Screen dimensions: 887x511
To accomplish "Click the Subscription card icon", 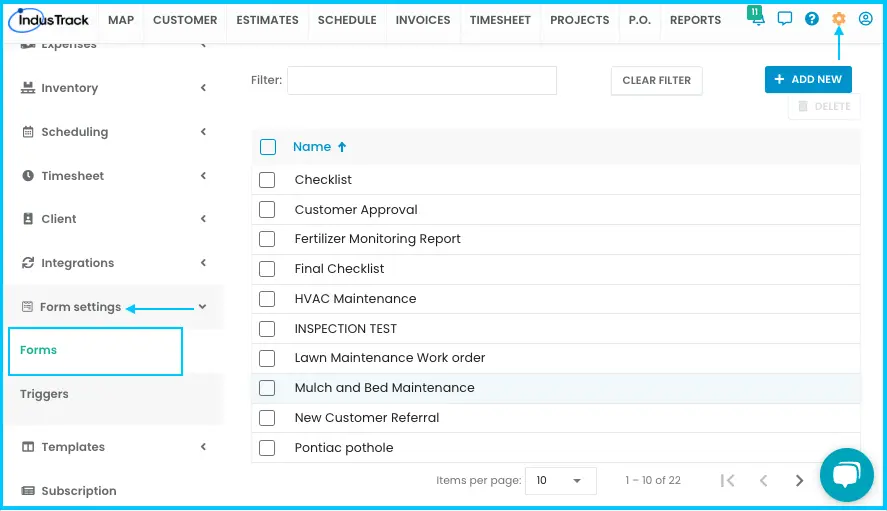I will coord(28,491).
